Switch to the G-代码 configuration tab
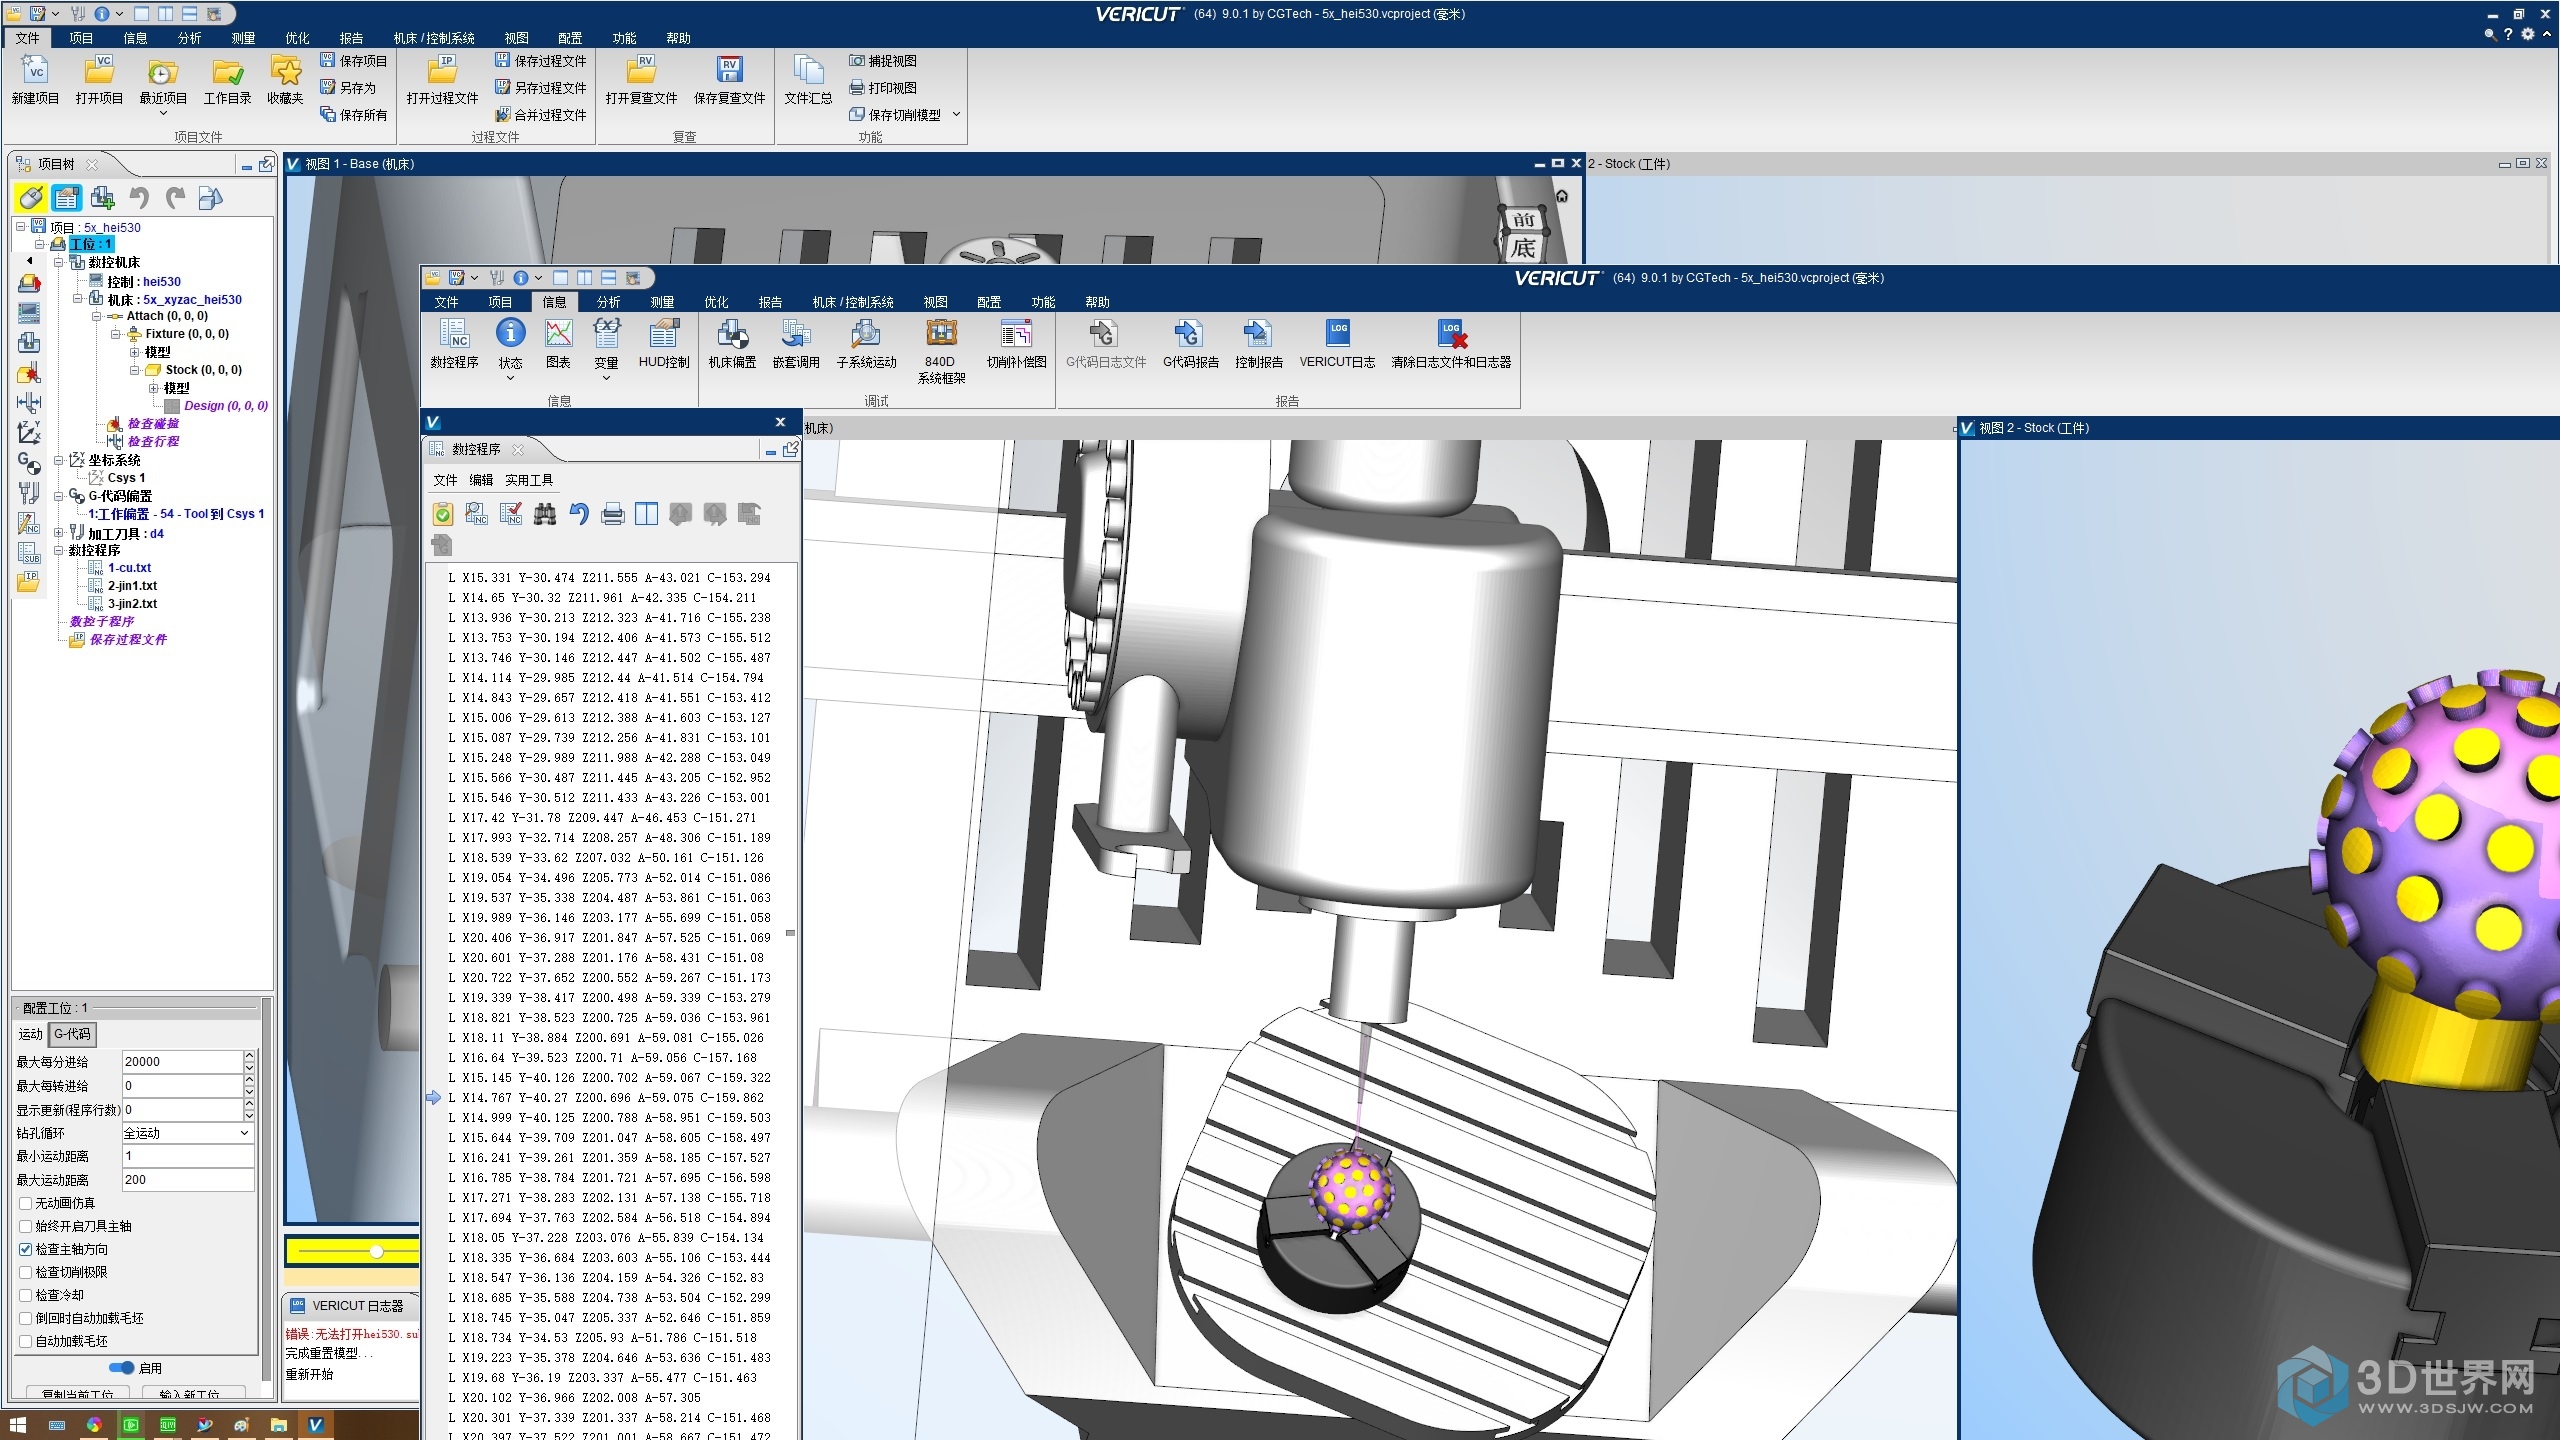2560x1440 pixels. point(72,1034)
